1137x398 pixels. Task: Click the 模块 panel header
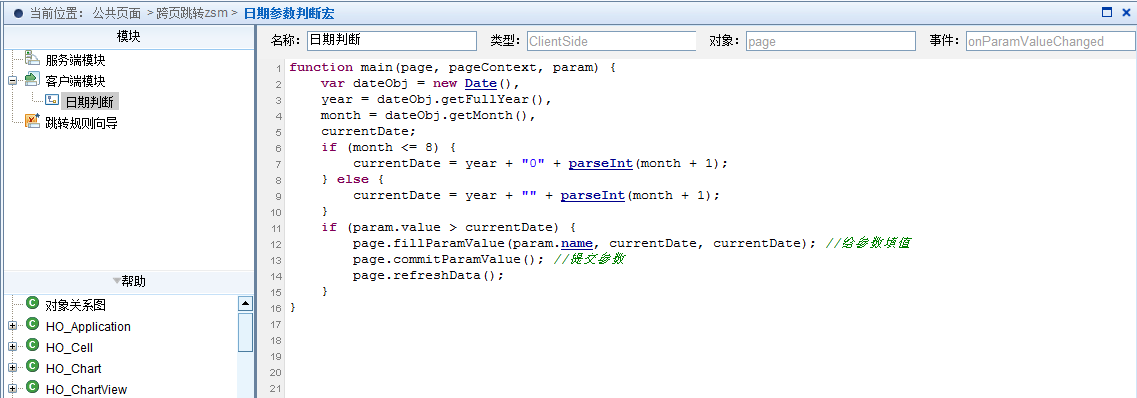click(128, 36)
